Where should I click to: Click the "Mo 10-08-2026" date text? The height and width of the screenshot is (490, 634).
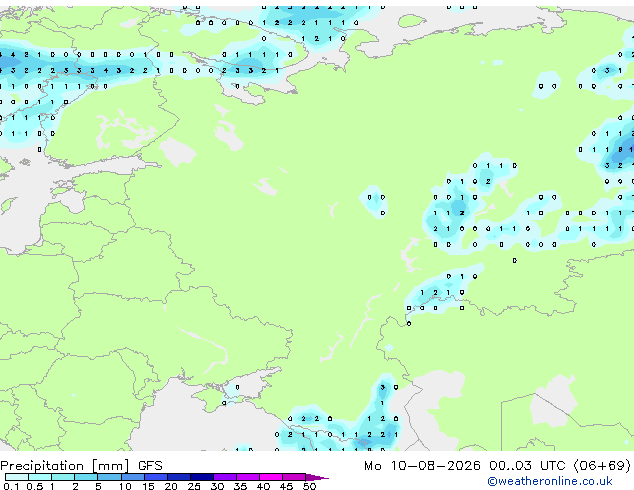click(422, 466)
